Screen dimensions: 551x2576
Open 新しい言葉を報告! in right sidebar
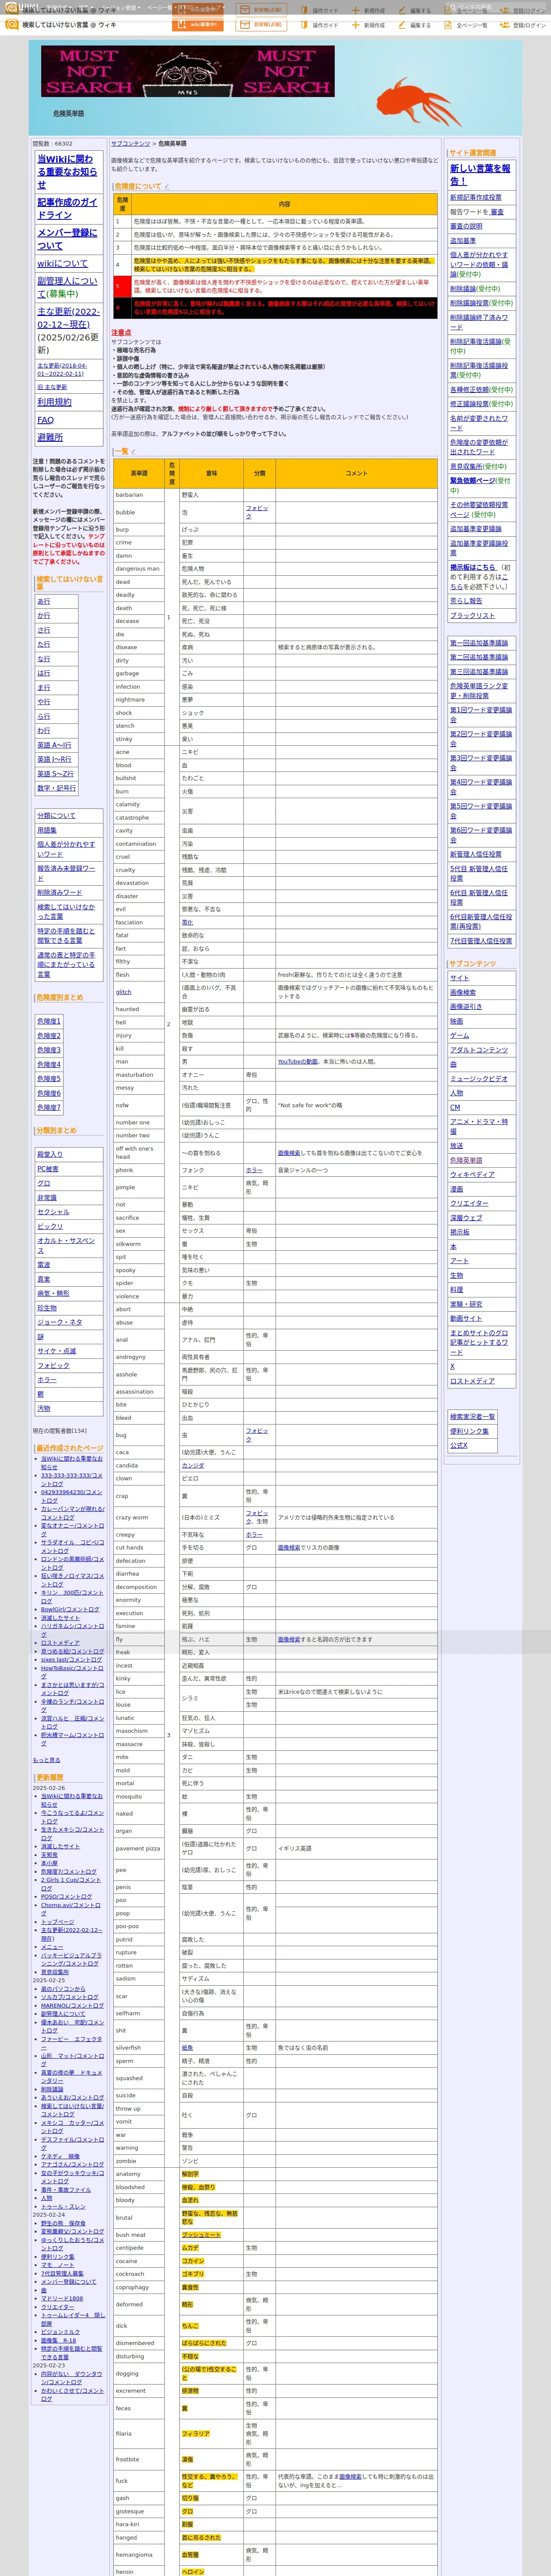pos(480,175)
